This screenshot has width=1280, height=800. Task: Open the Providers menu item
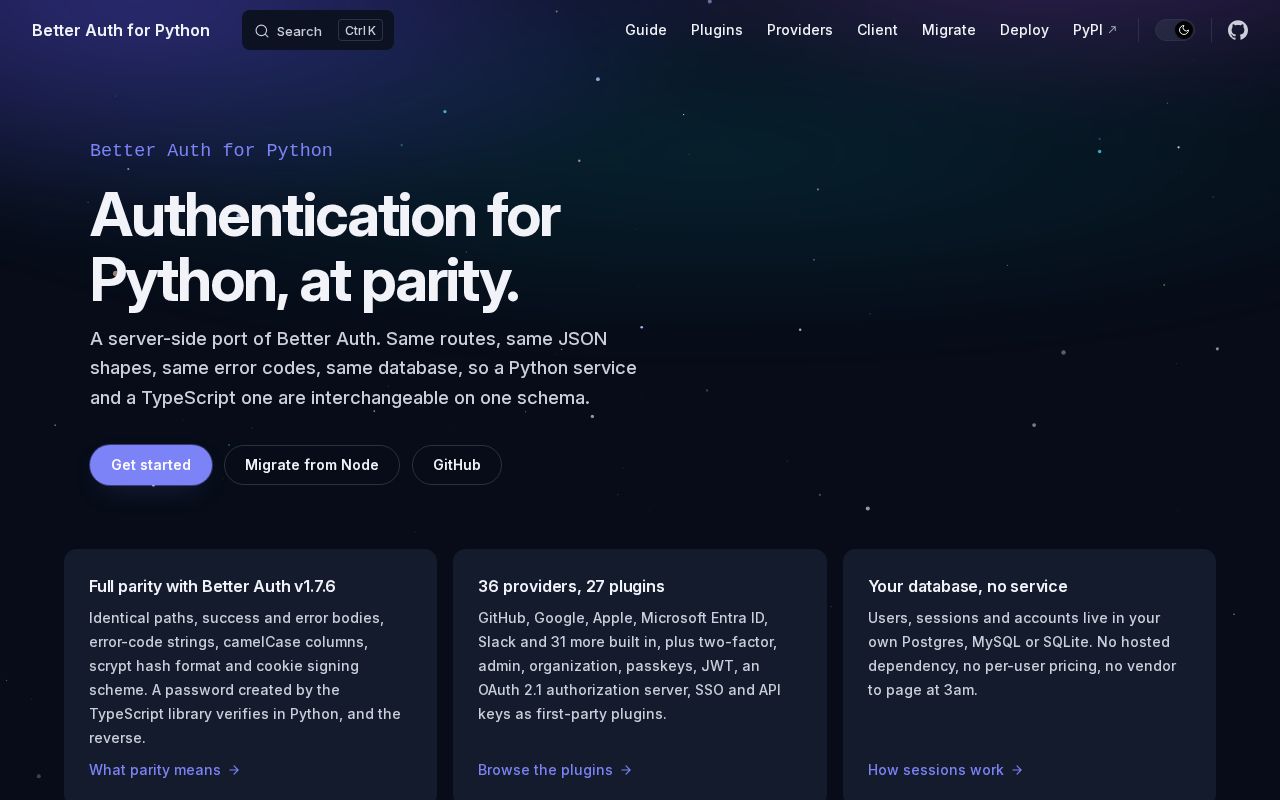click(x=800, y=30)
